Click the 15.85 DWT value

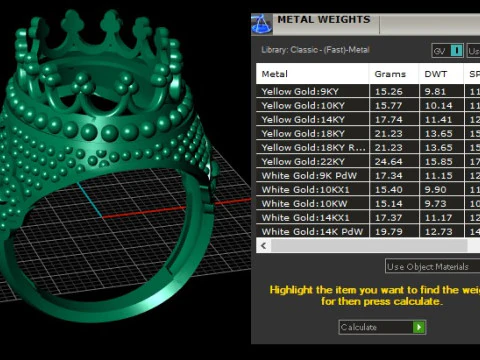[x=438, y=162]
